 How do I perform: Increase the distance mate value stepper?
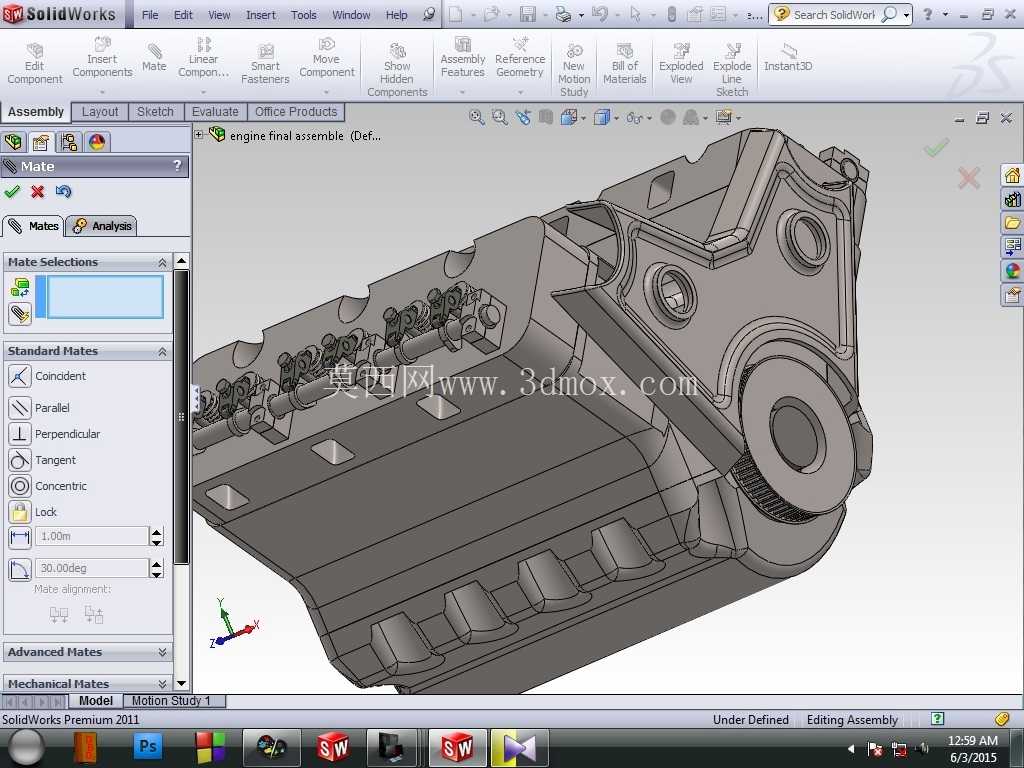156,532
